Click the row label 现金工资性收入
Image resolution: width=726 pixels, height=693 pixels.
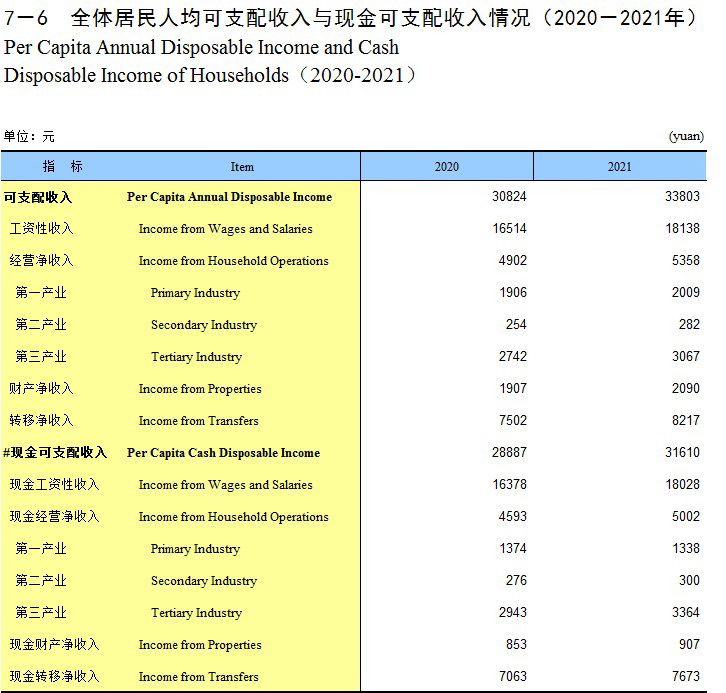[54, 484]
